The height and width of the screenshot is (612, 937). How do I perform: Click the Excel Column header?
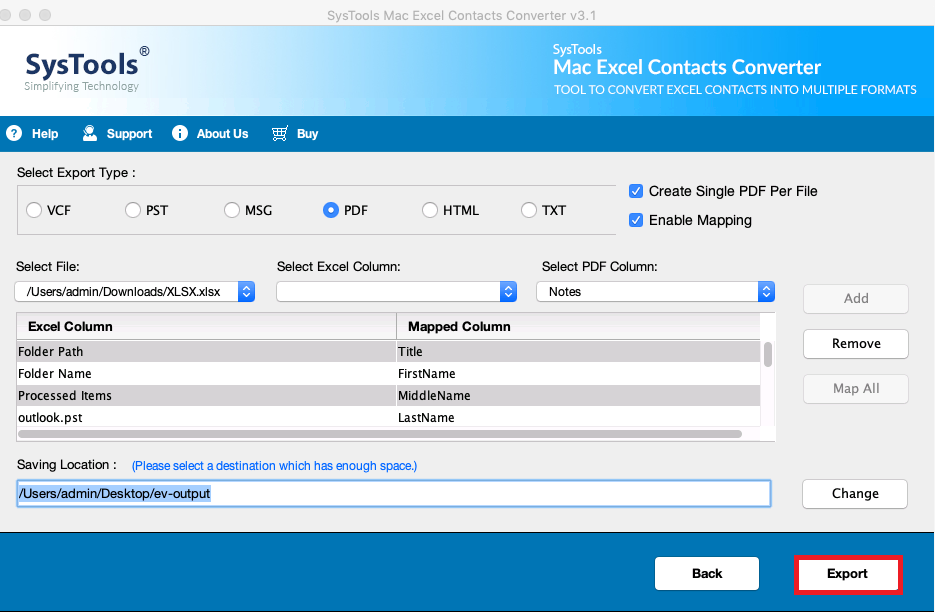pyautogui.click(x=206, y=327)
